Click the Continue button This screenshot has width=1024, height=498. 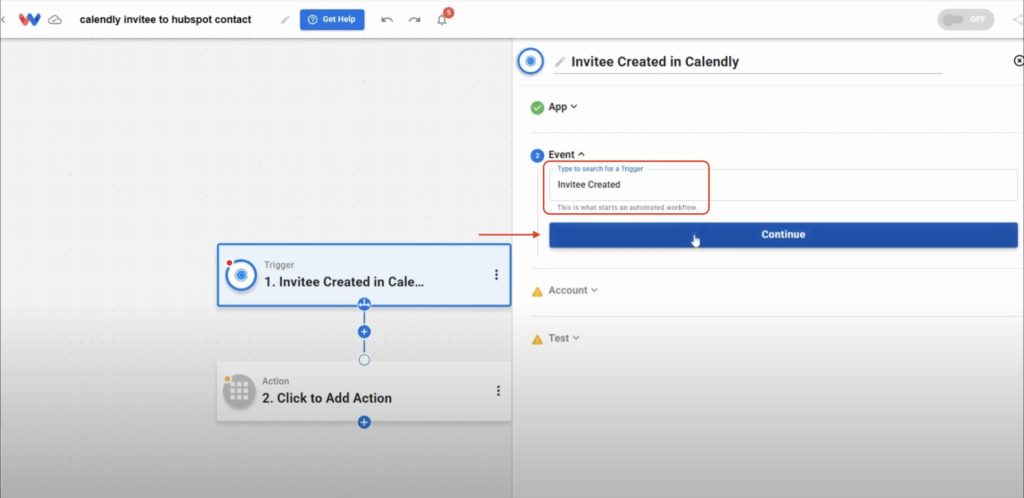pos(783,234)
